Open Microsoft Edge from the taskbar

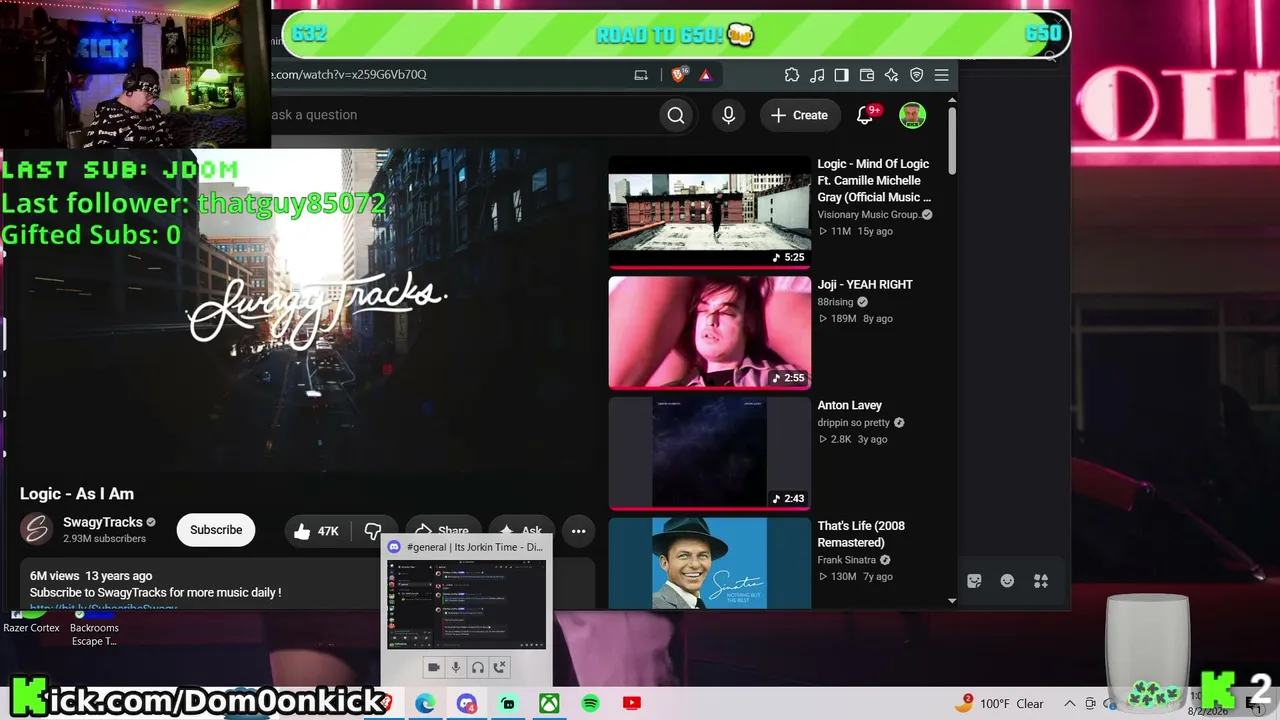tap(425, 704)
